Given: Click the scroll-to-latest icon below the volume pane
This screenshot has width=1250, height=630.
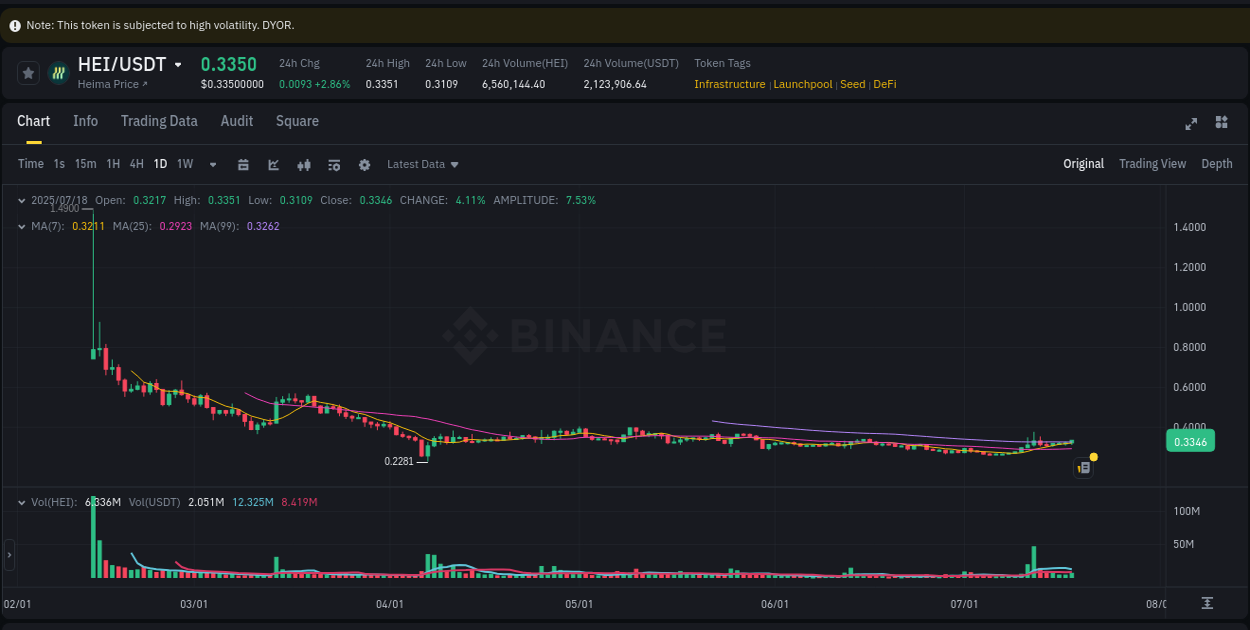Looking at the screenshot, I should tap(1207, 604).
